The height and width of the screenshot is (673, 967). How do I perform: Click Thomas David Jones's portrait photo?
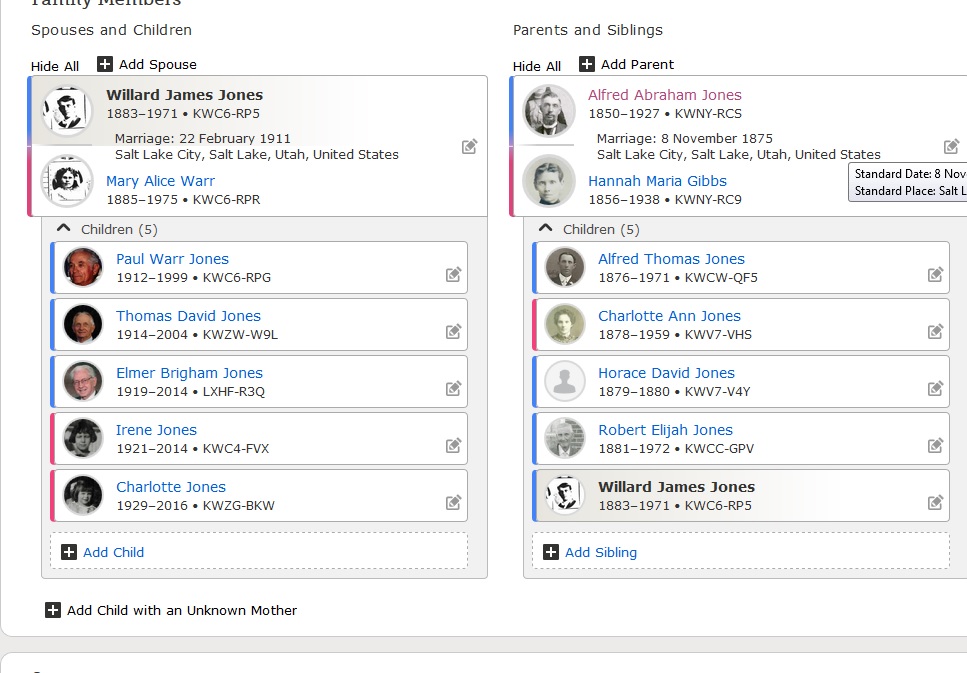click(x=83, y=324)
